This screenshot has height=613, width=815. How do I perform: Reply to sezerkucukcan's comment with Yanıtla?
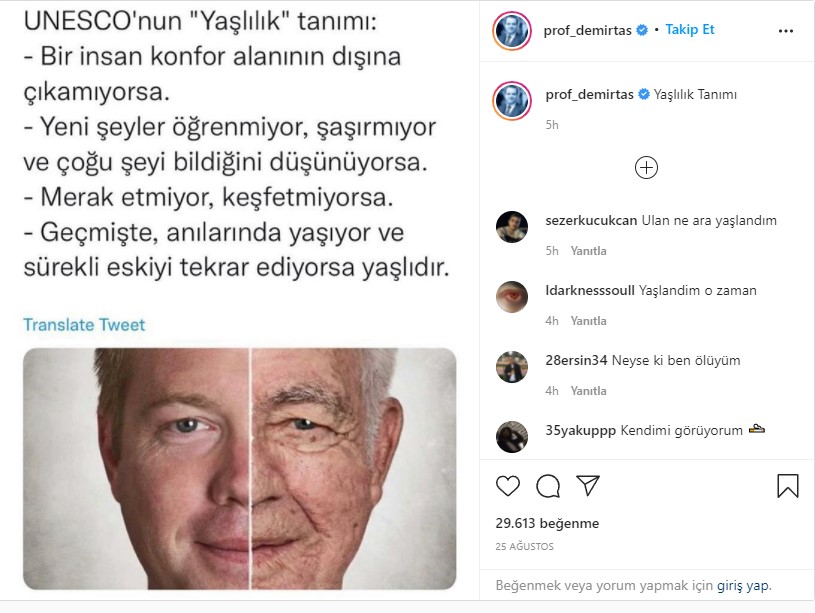pos(588,251)
